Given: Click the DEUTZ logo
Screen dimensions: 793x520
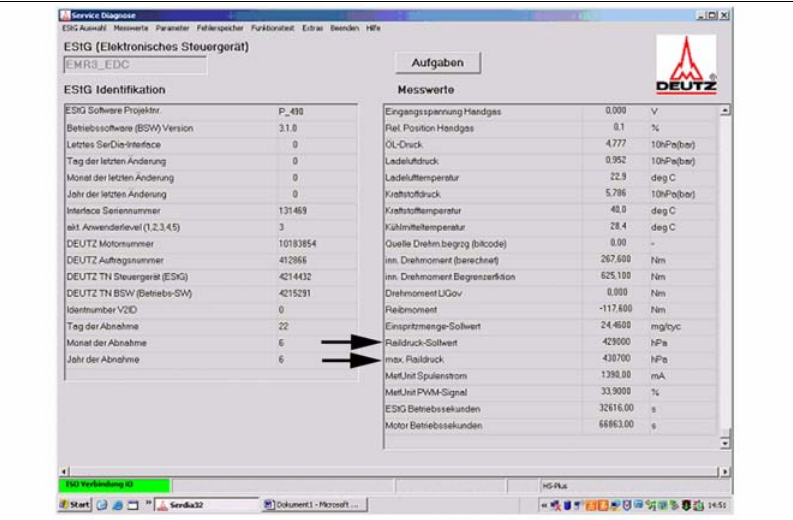Looking at the screenshot, I should tap(686, 65).
